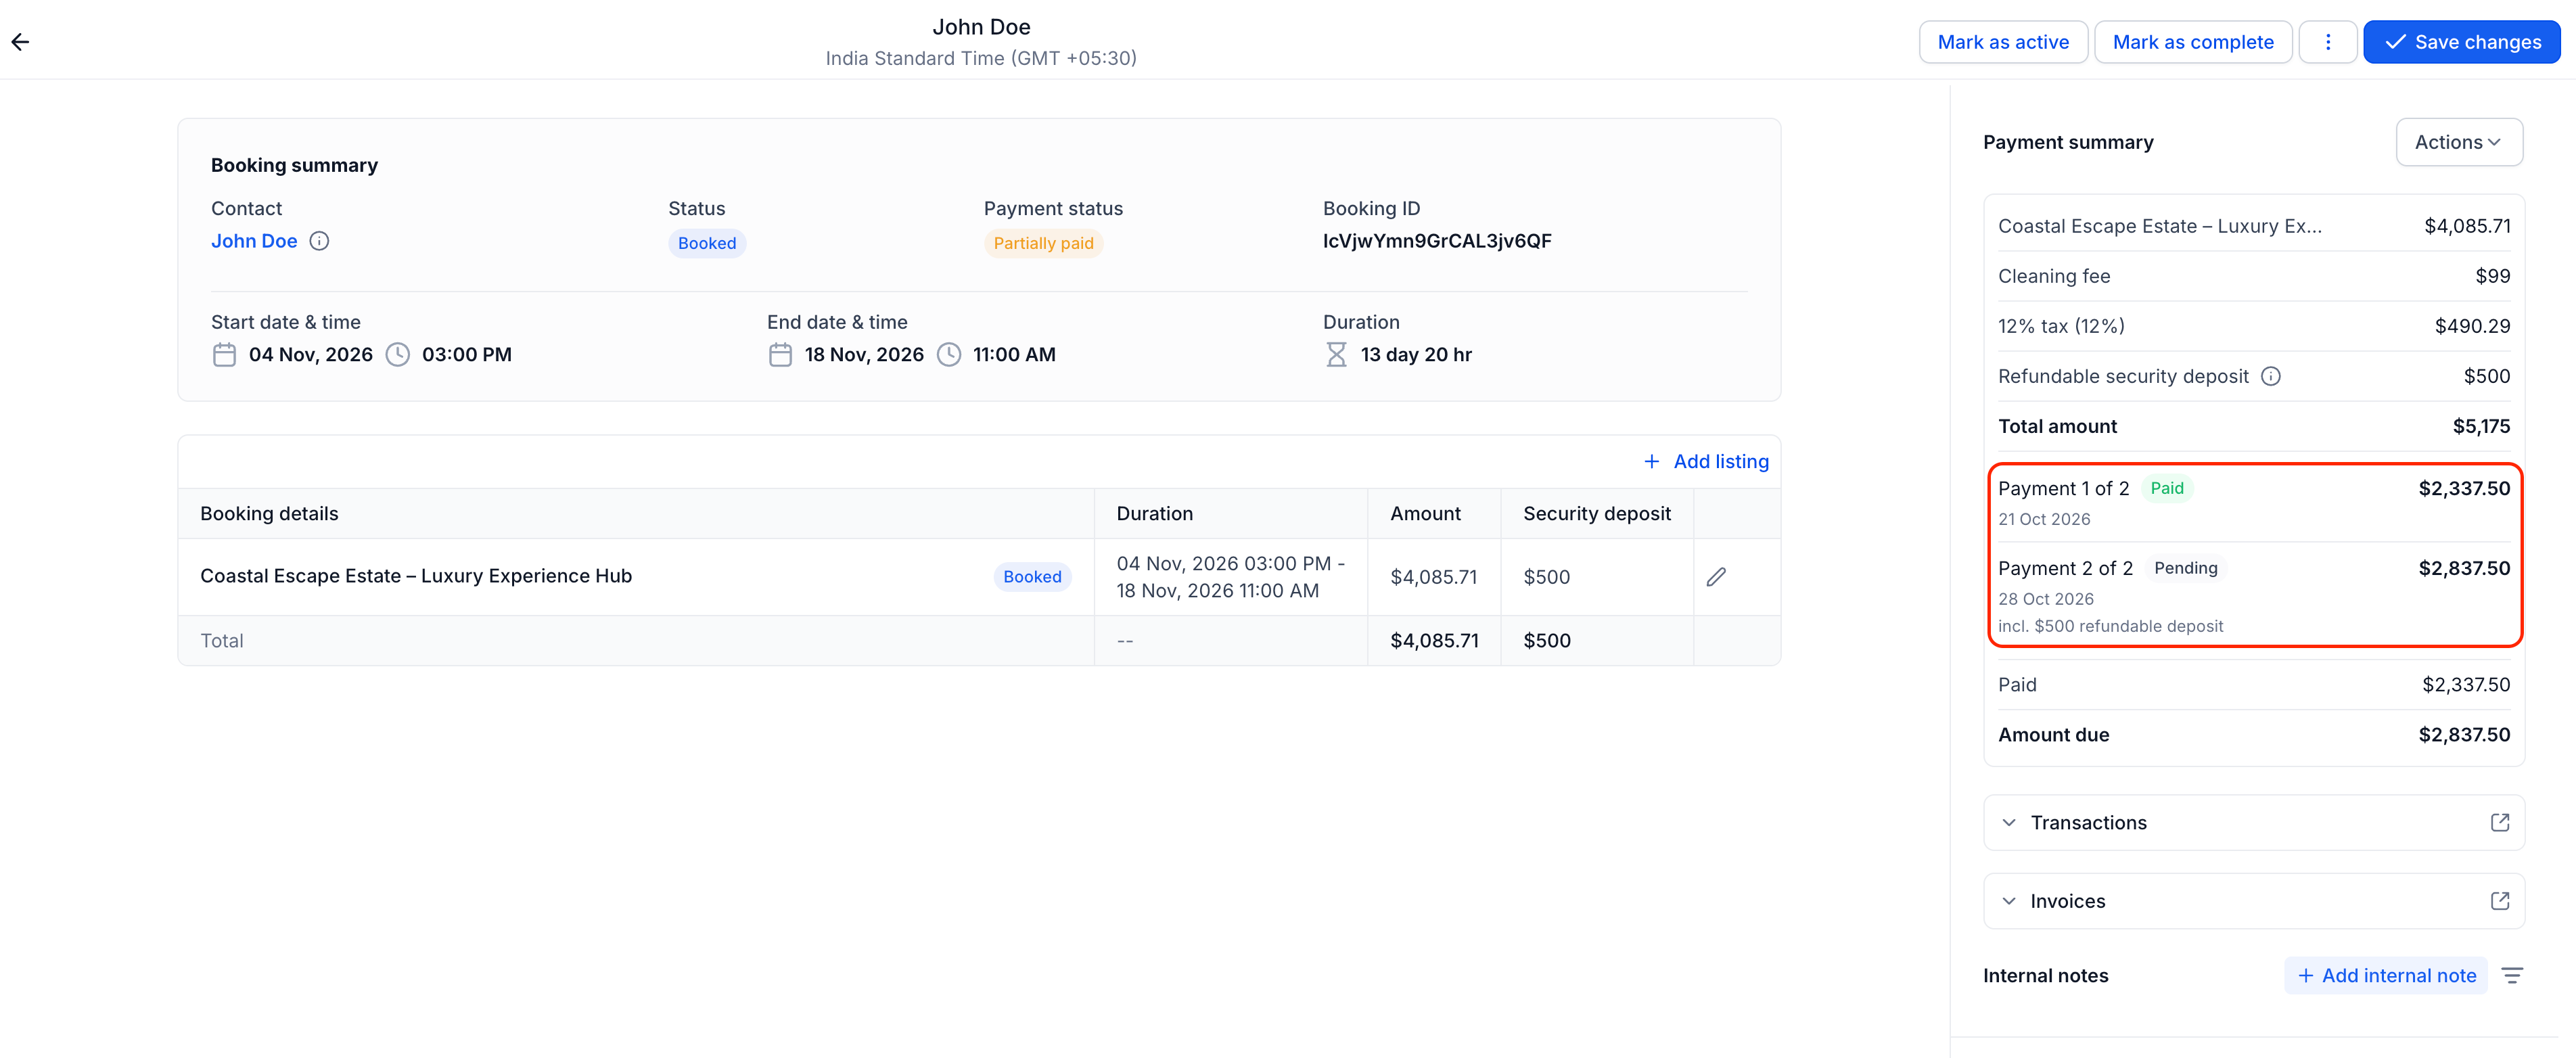
Task: Open Transactions in external view
Action: pos(2500,822)
